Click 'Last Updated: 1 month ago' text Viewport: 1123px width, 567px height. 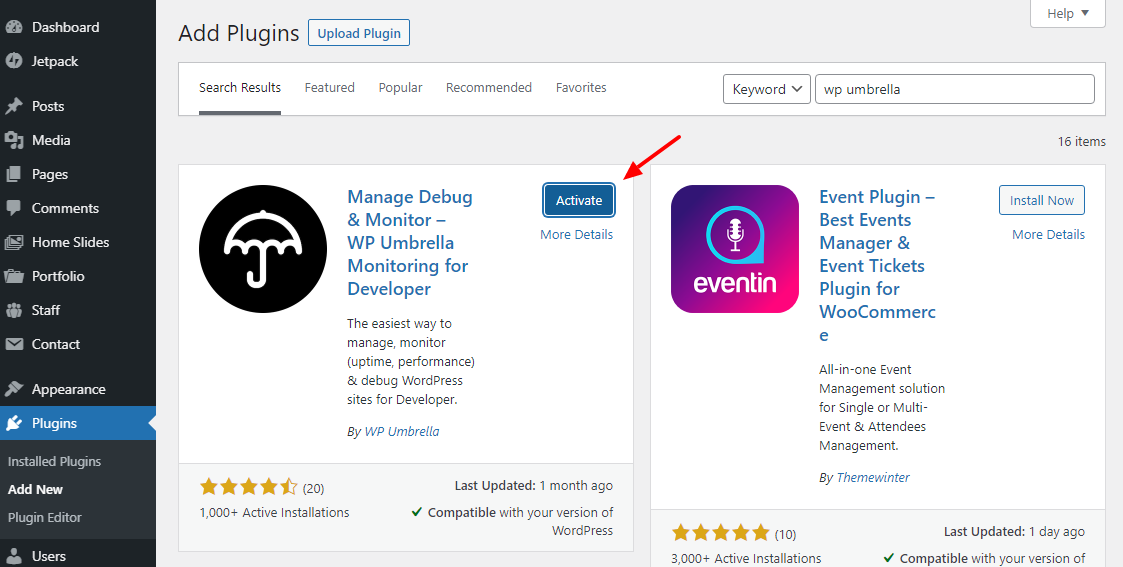pos(534,485)
